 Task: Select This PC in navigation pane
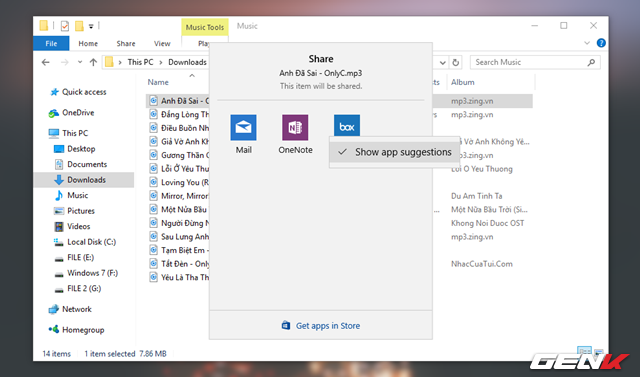(x=68, y=133)
